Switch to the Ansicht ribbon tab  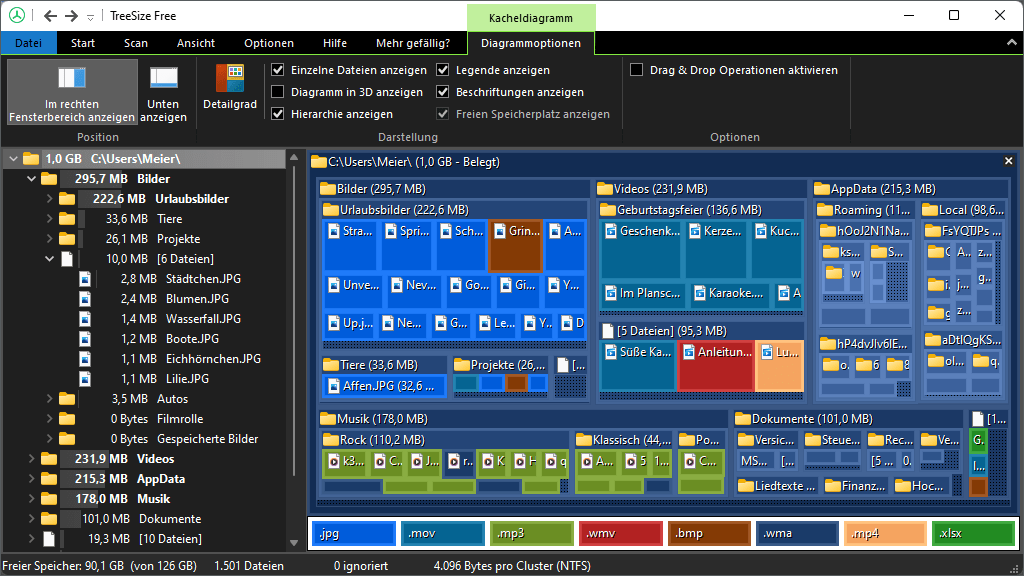196,43
